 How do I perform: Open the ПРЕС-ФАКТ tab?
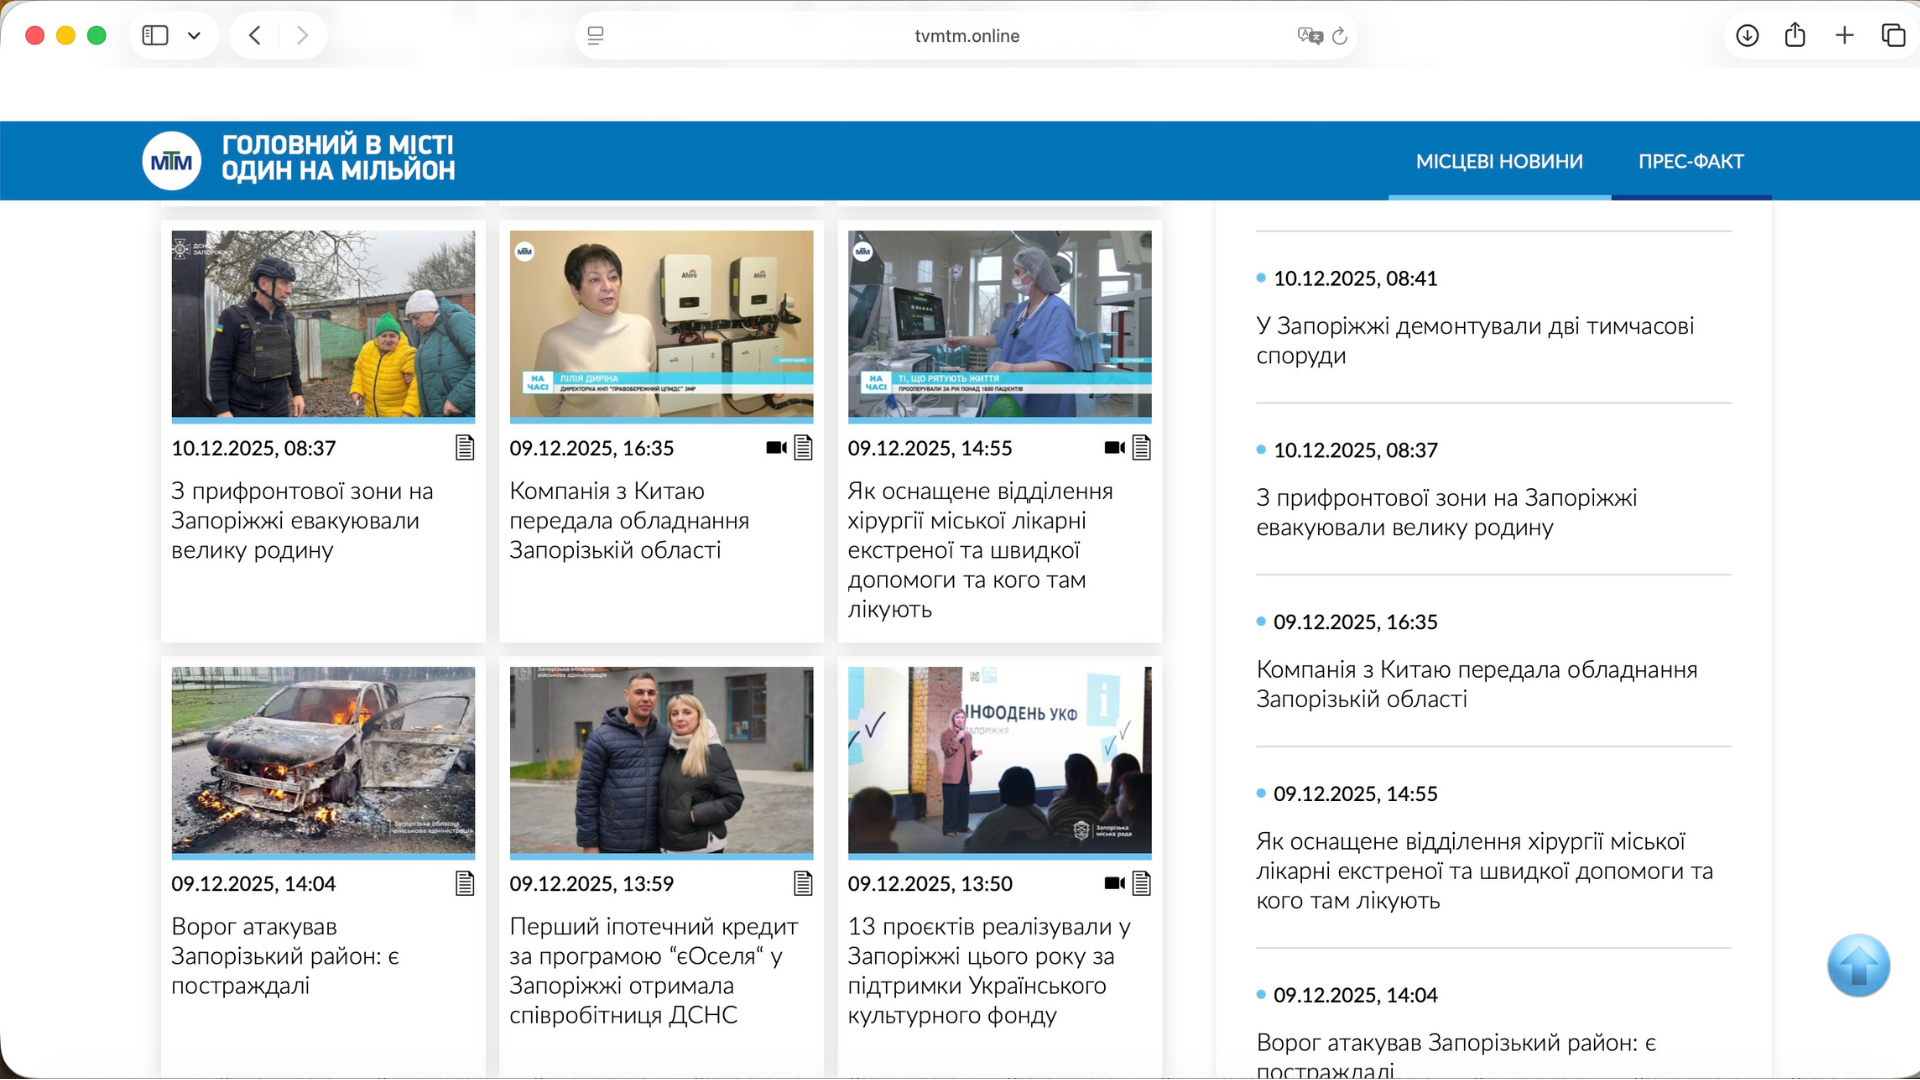coord(1691,160)
